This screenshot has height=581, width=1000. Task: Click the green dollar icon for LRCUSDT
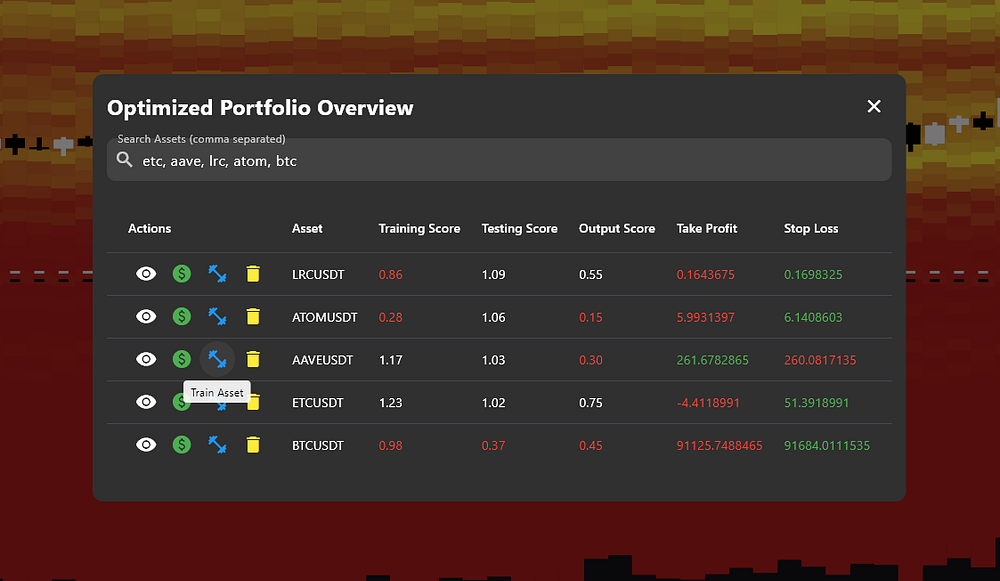coord(182,274)
